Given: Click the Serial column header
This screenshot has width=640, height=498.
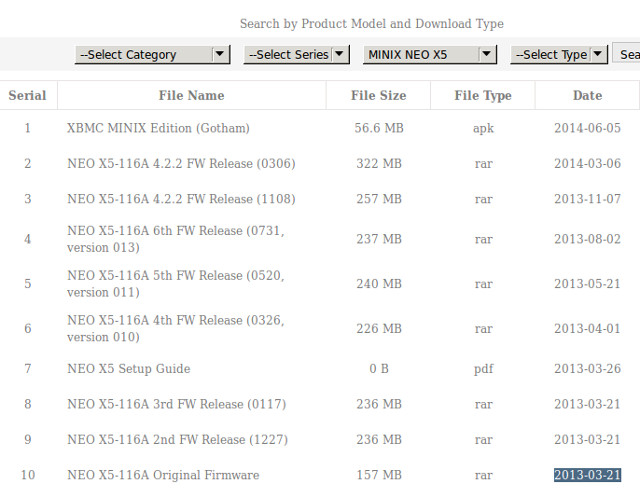Looking at the screenshot, I should click(27, 96).
